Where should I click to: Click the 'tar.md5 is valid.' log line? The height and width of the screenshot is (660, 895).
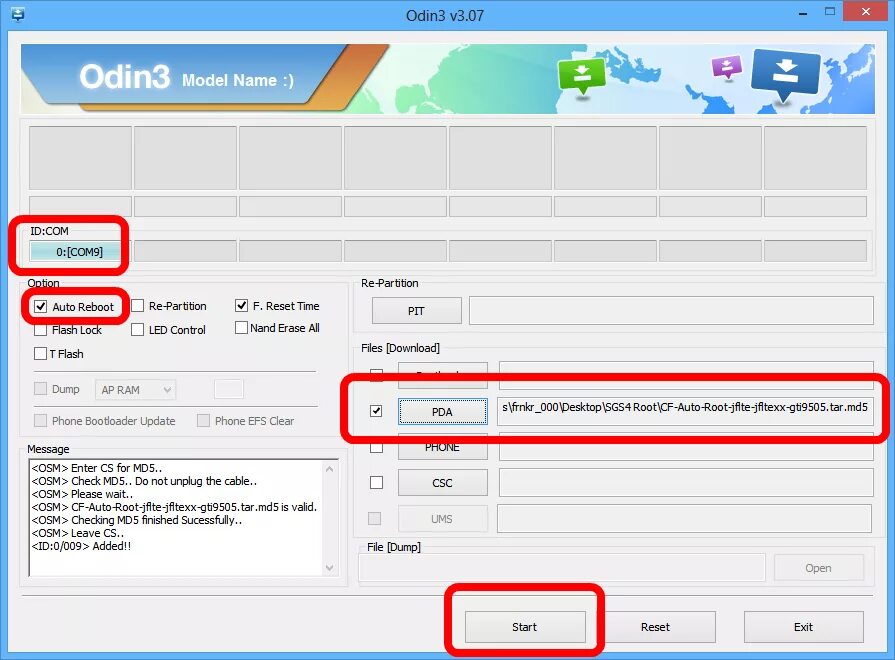click(174, 507)
